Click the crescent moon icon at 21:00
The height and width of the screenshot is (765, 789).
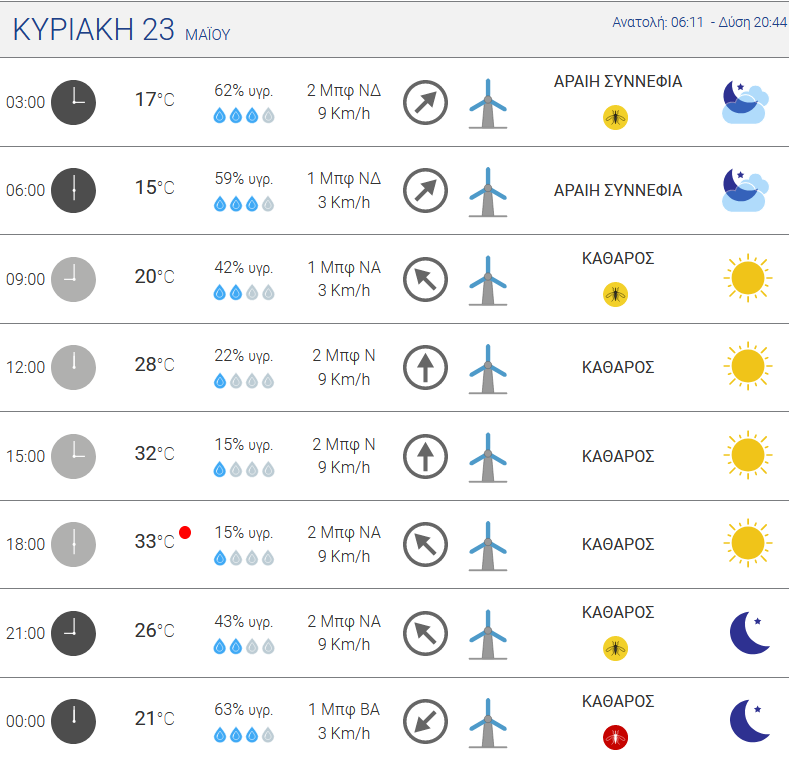(750, 633)
